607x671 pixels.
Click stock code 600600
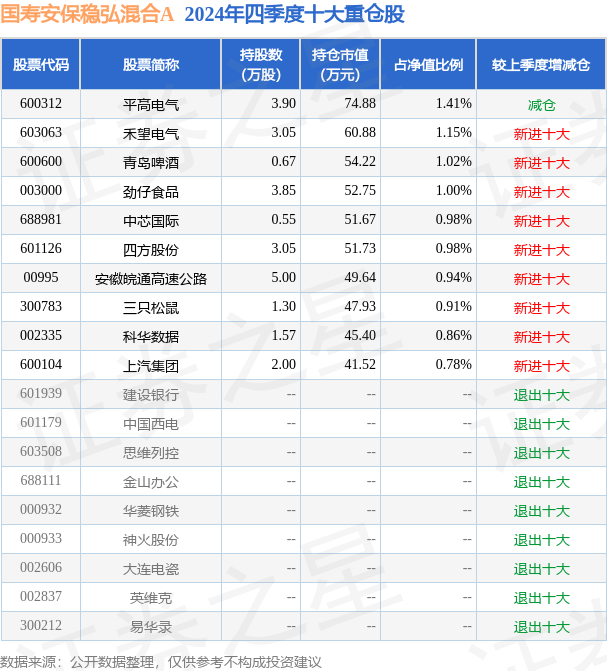click(x=41, y=162)
